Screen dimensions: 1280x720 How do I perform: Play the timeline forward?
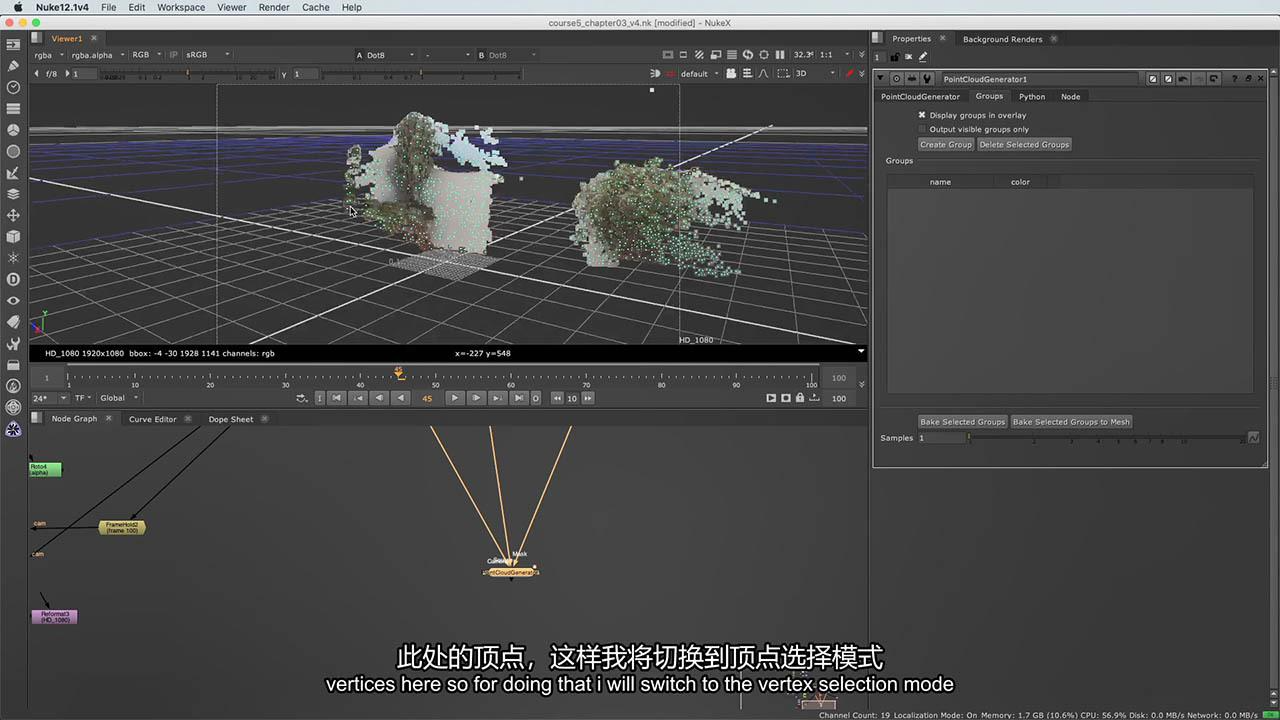coord(454,398)
